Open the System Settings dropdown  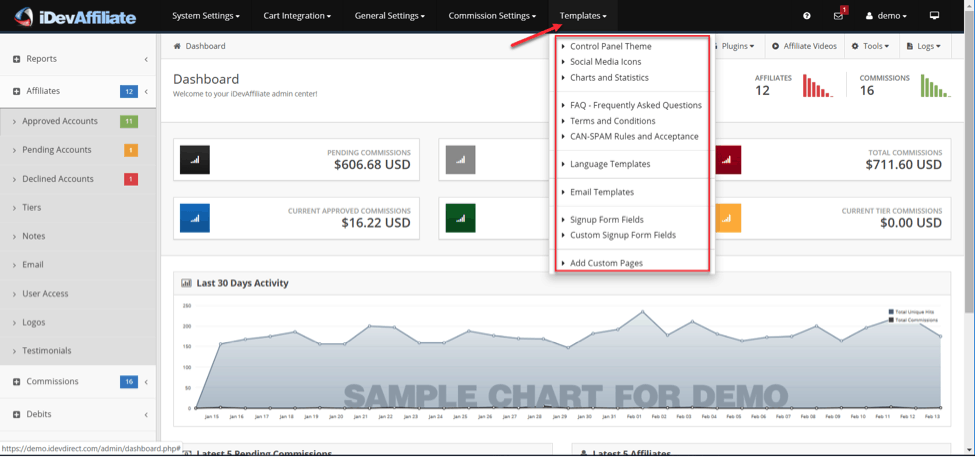(206, 16)
